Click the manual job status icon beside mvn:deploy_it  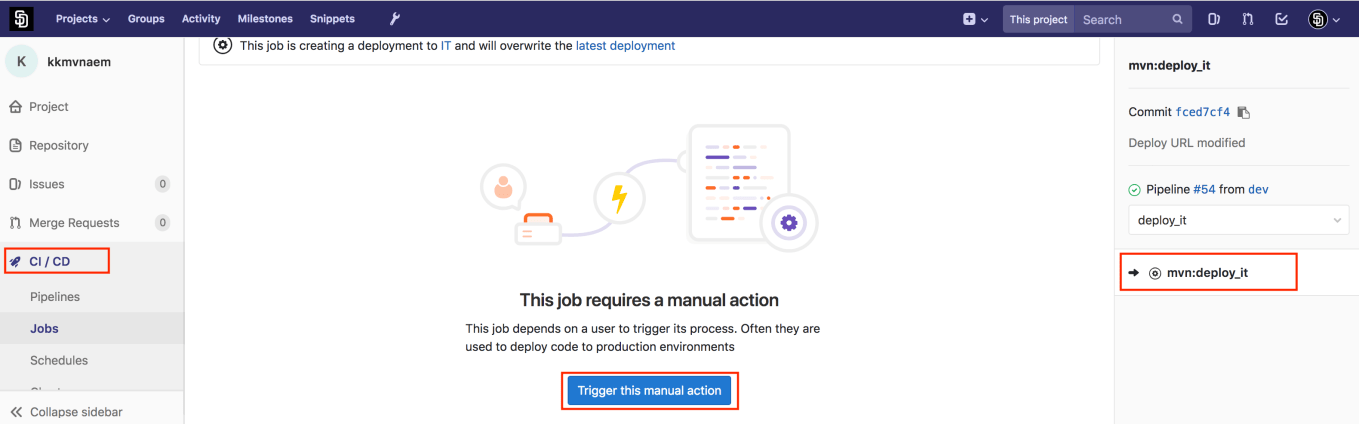(1155, 273)
